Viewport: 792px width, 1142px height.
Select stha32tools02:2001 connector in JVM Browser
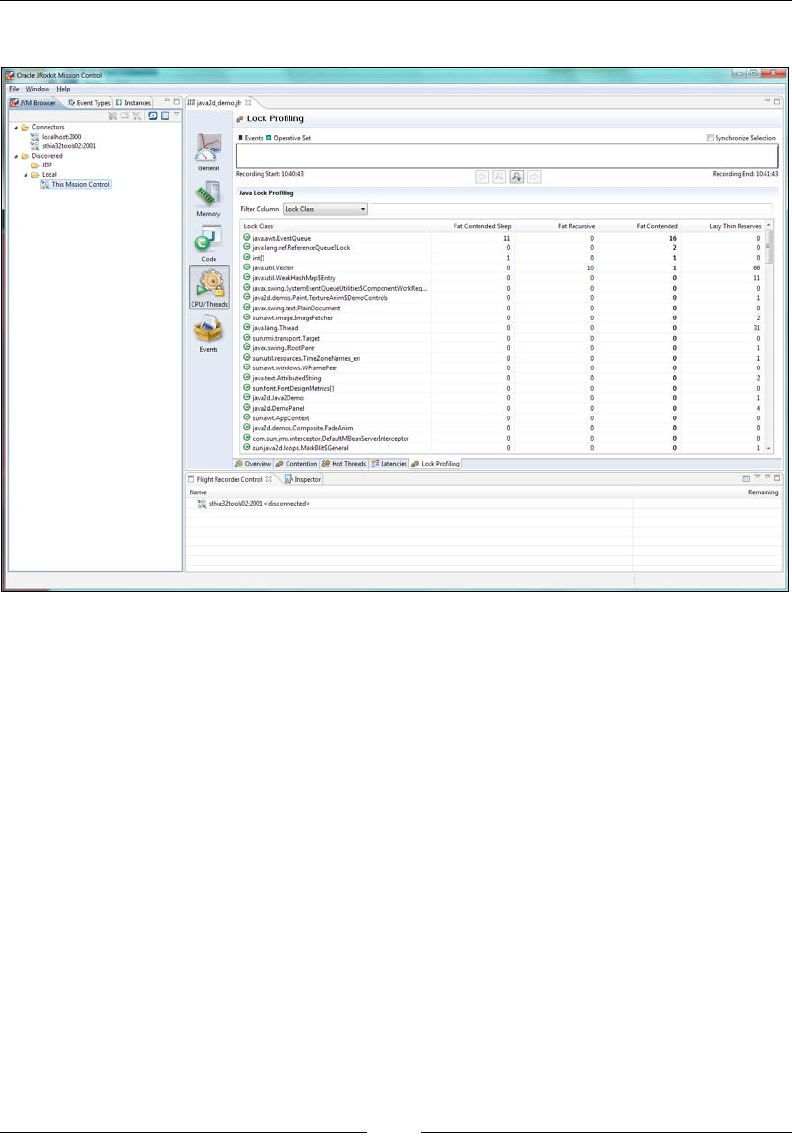coord(63,146)
